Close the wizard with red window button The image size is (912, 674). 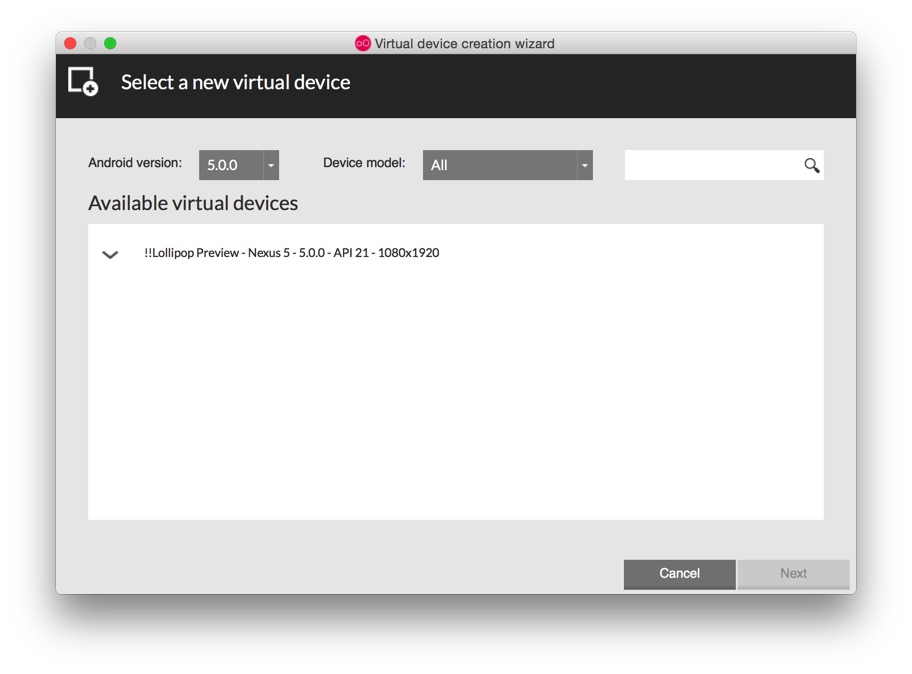(x=70, y=43)
